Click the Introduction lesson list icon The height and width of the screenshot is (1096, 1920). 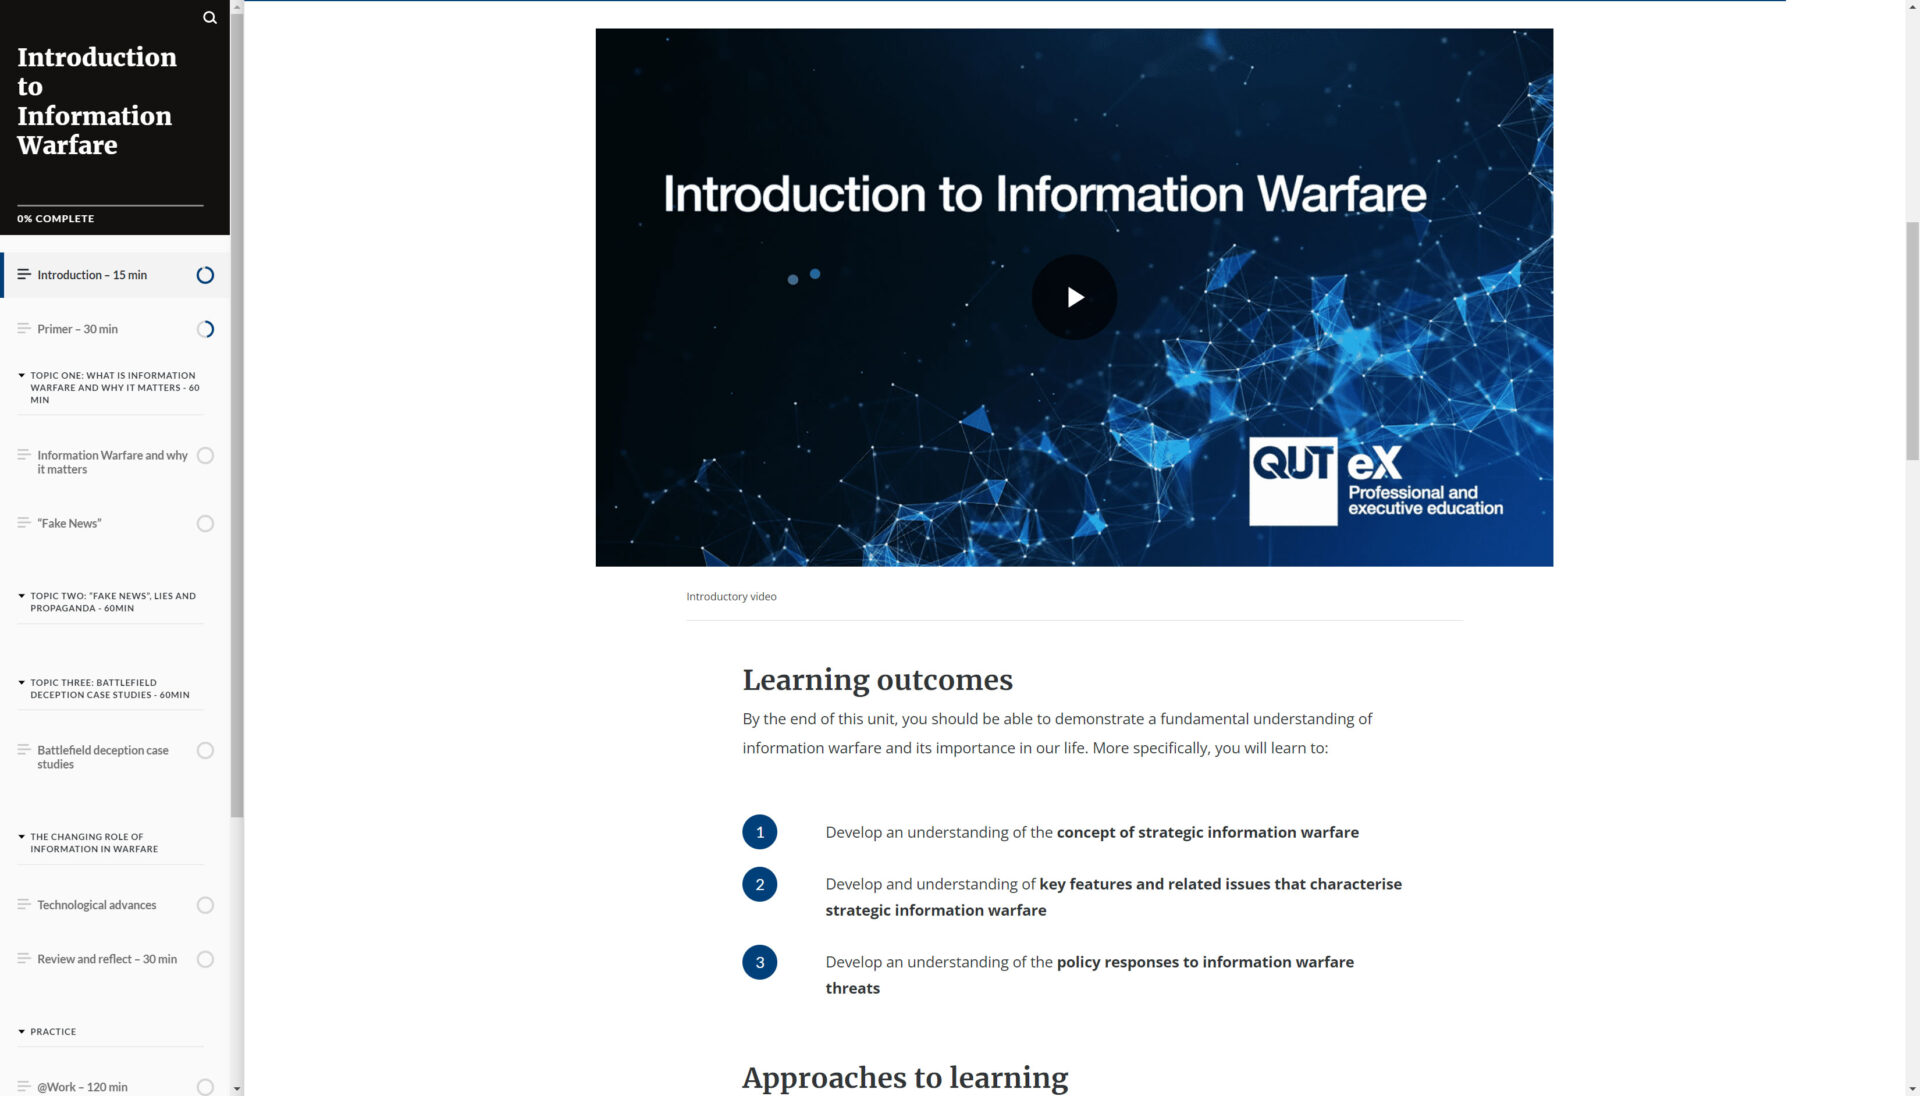pyautogui.click(x=24, y=274)
